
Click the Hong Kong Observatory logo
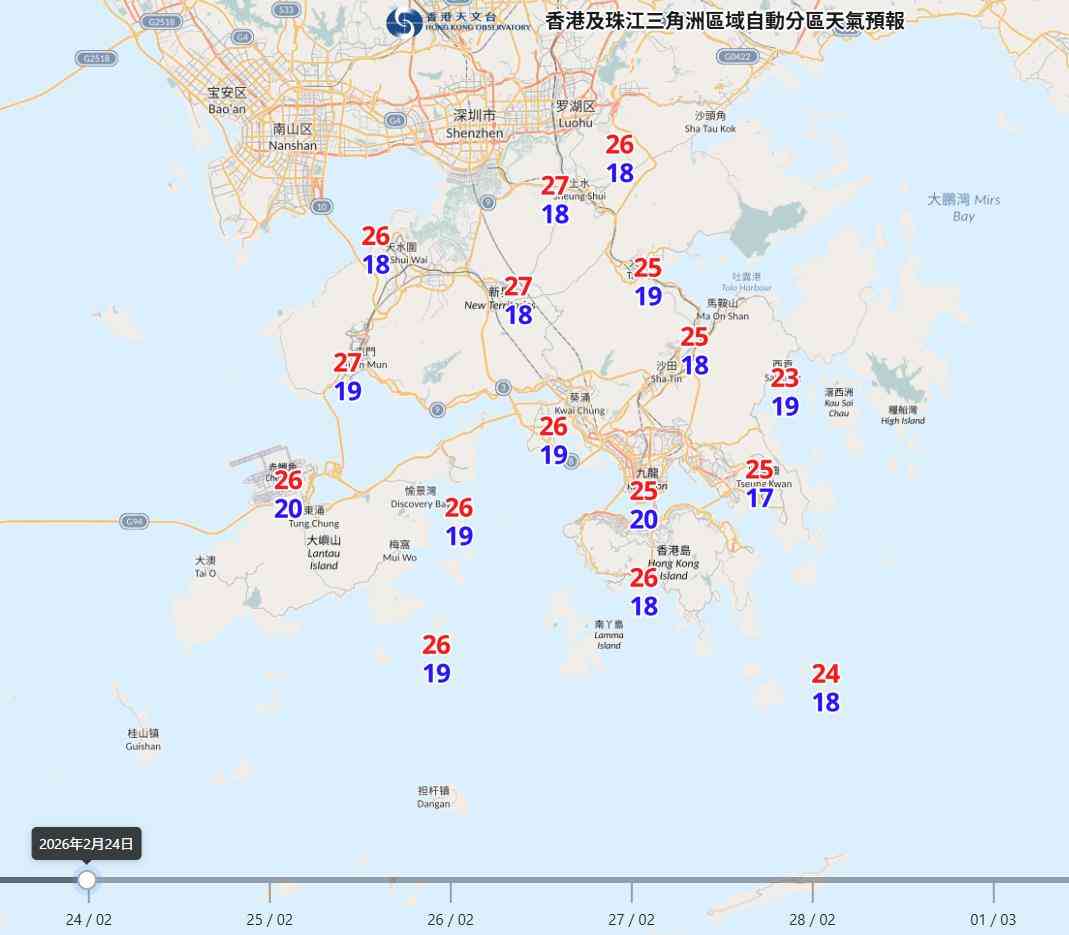[x=404, y=20]
